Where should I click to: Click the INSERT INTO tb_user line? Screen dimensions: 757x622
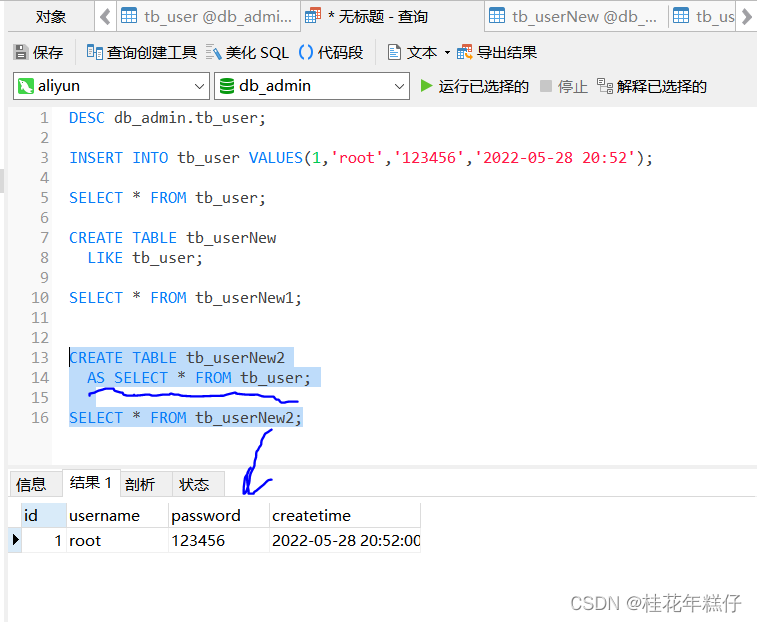coord(361,158)
